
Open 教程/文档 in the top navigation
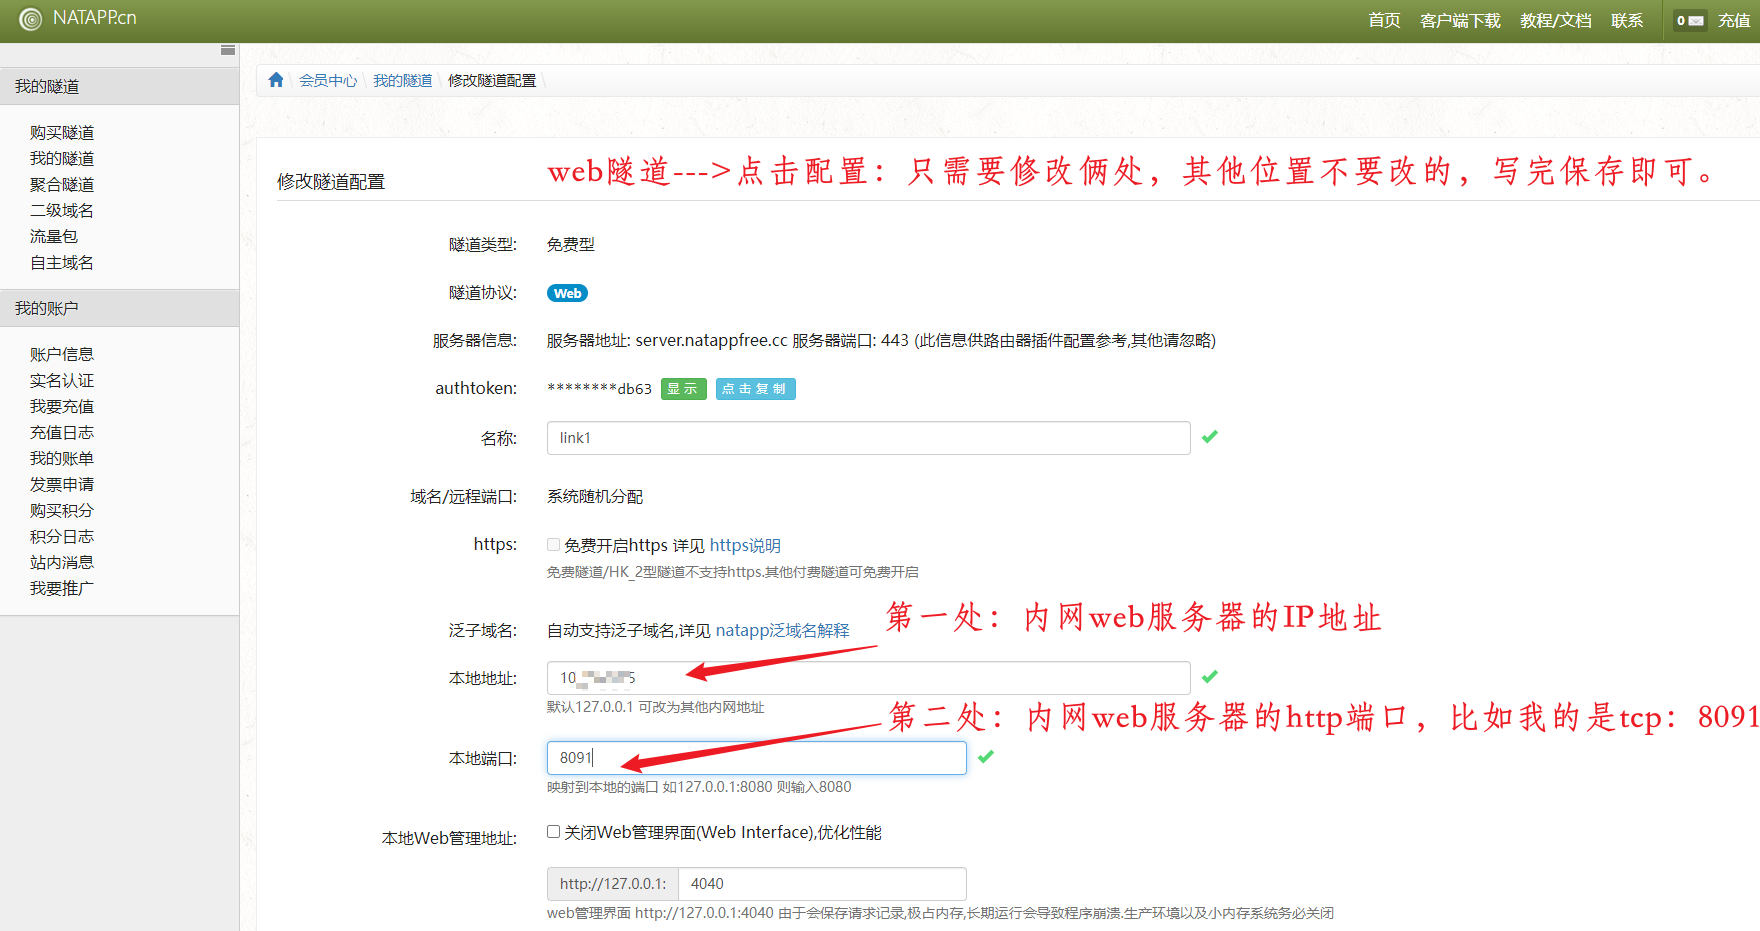1555,20
